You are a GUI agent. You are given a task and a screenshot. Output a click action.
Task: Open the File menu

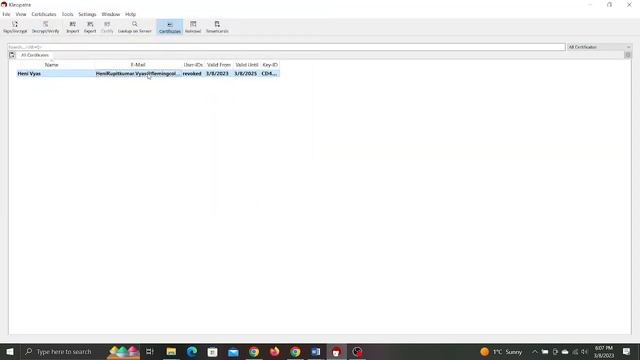click(x=6, y=14)
